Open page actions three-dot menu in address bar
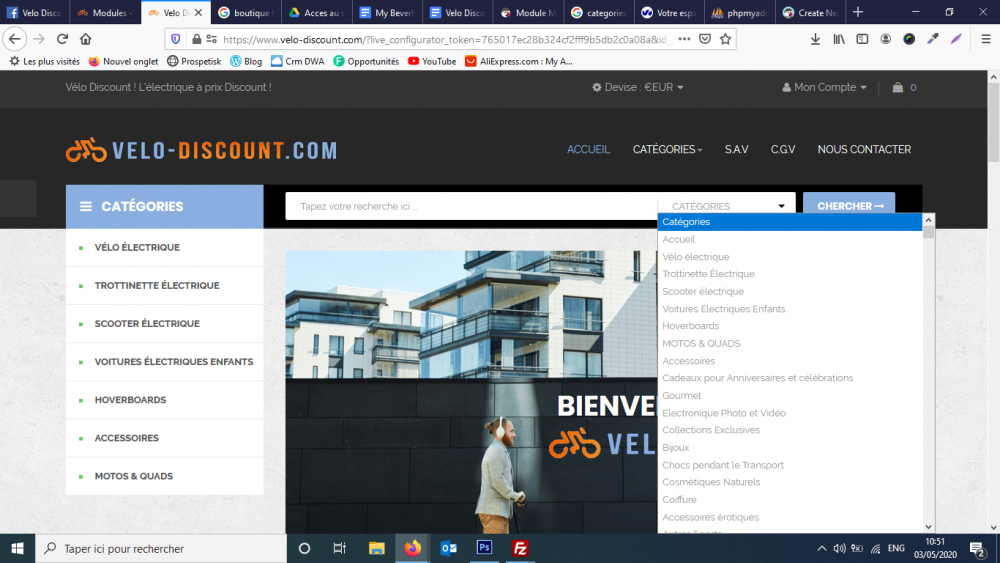The image size is (1000, 563). coord(684,39)
